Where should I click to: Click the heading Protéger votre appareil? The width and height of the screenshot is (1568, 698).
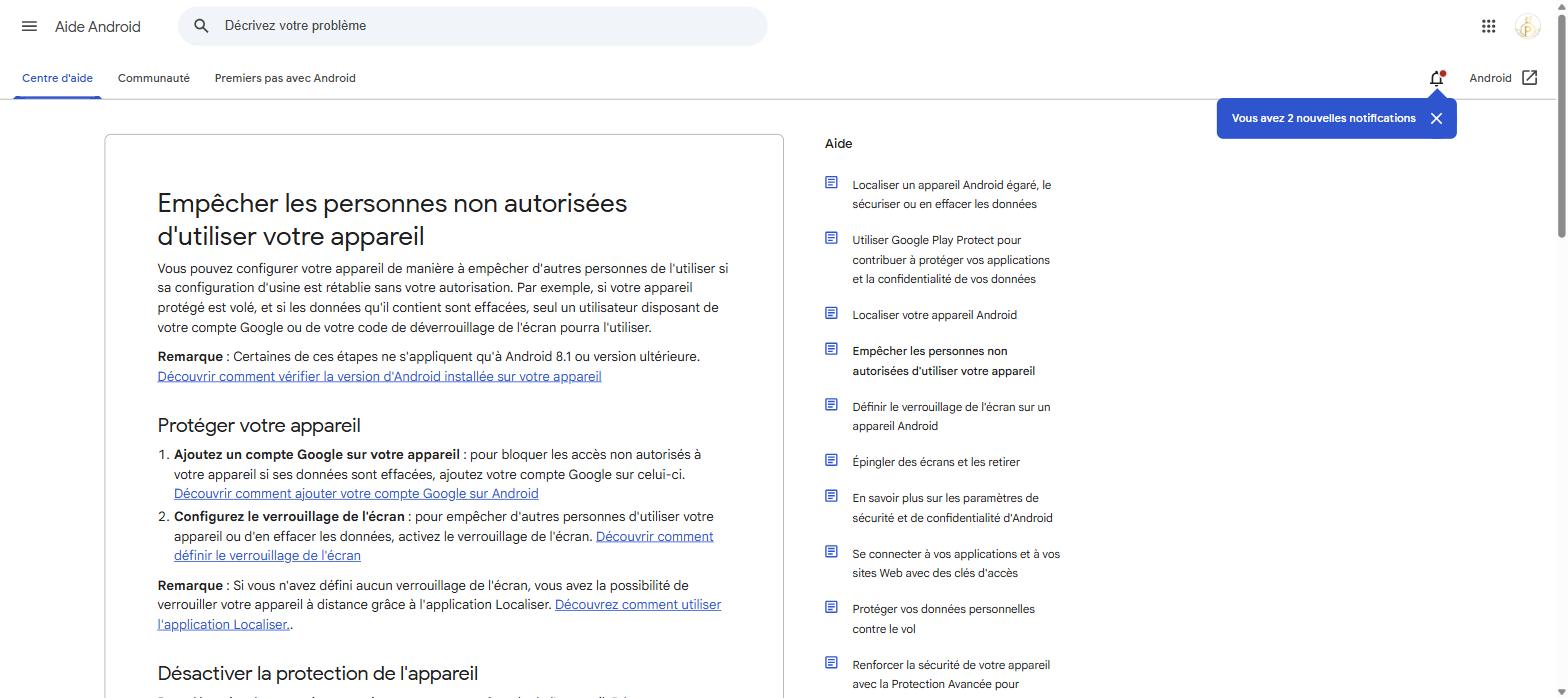click(x=259, y=426)
